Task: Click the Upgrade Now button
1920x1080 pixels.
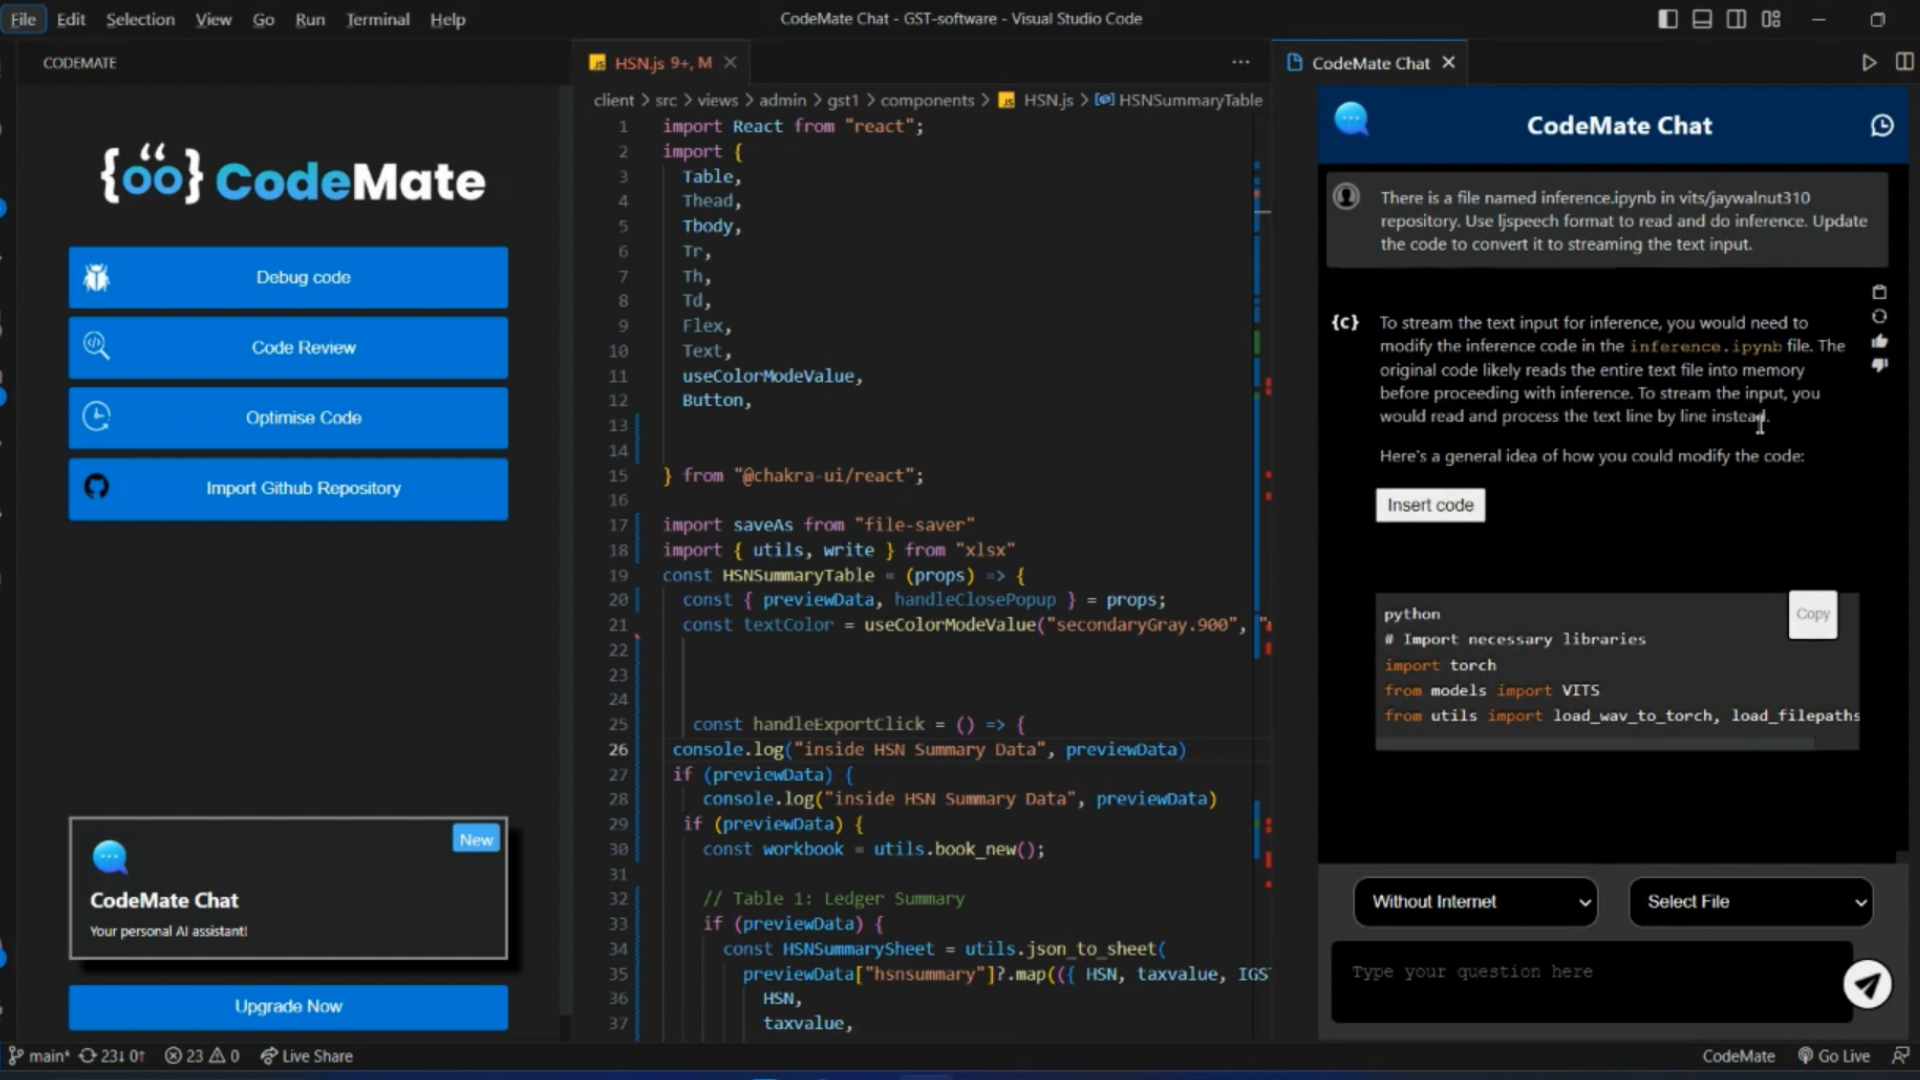Action: [288, 1006]
